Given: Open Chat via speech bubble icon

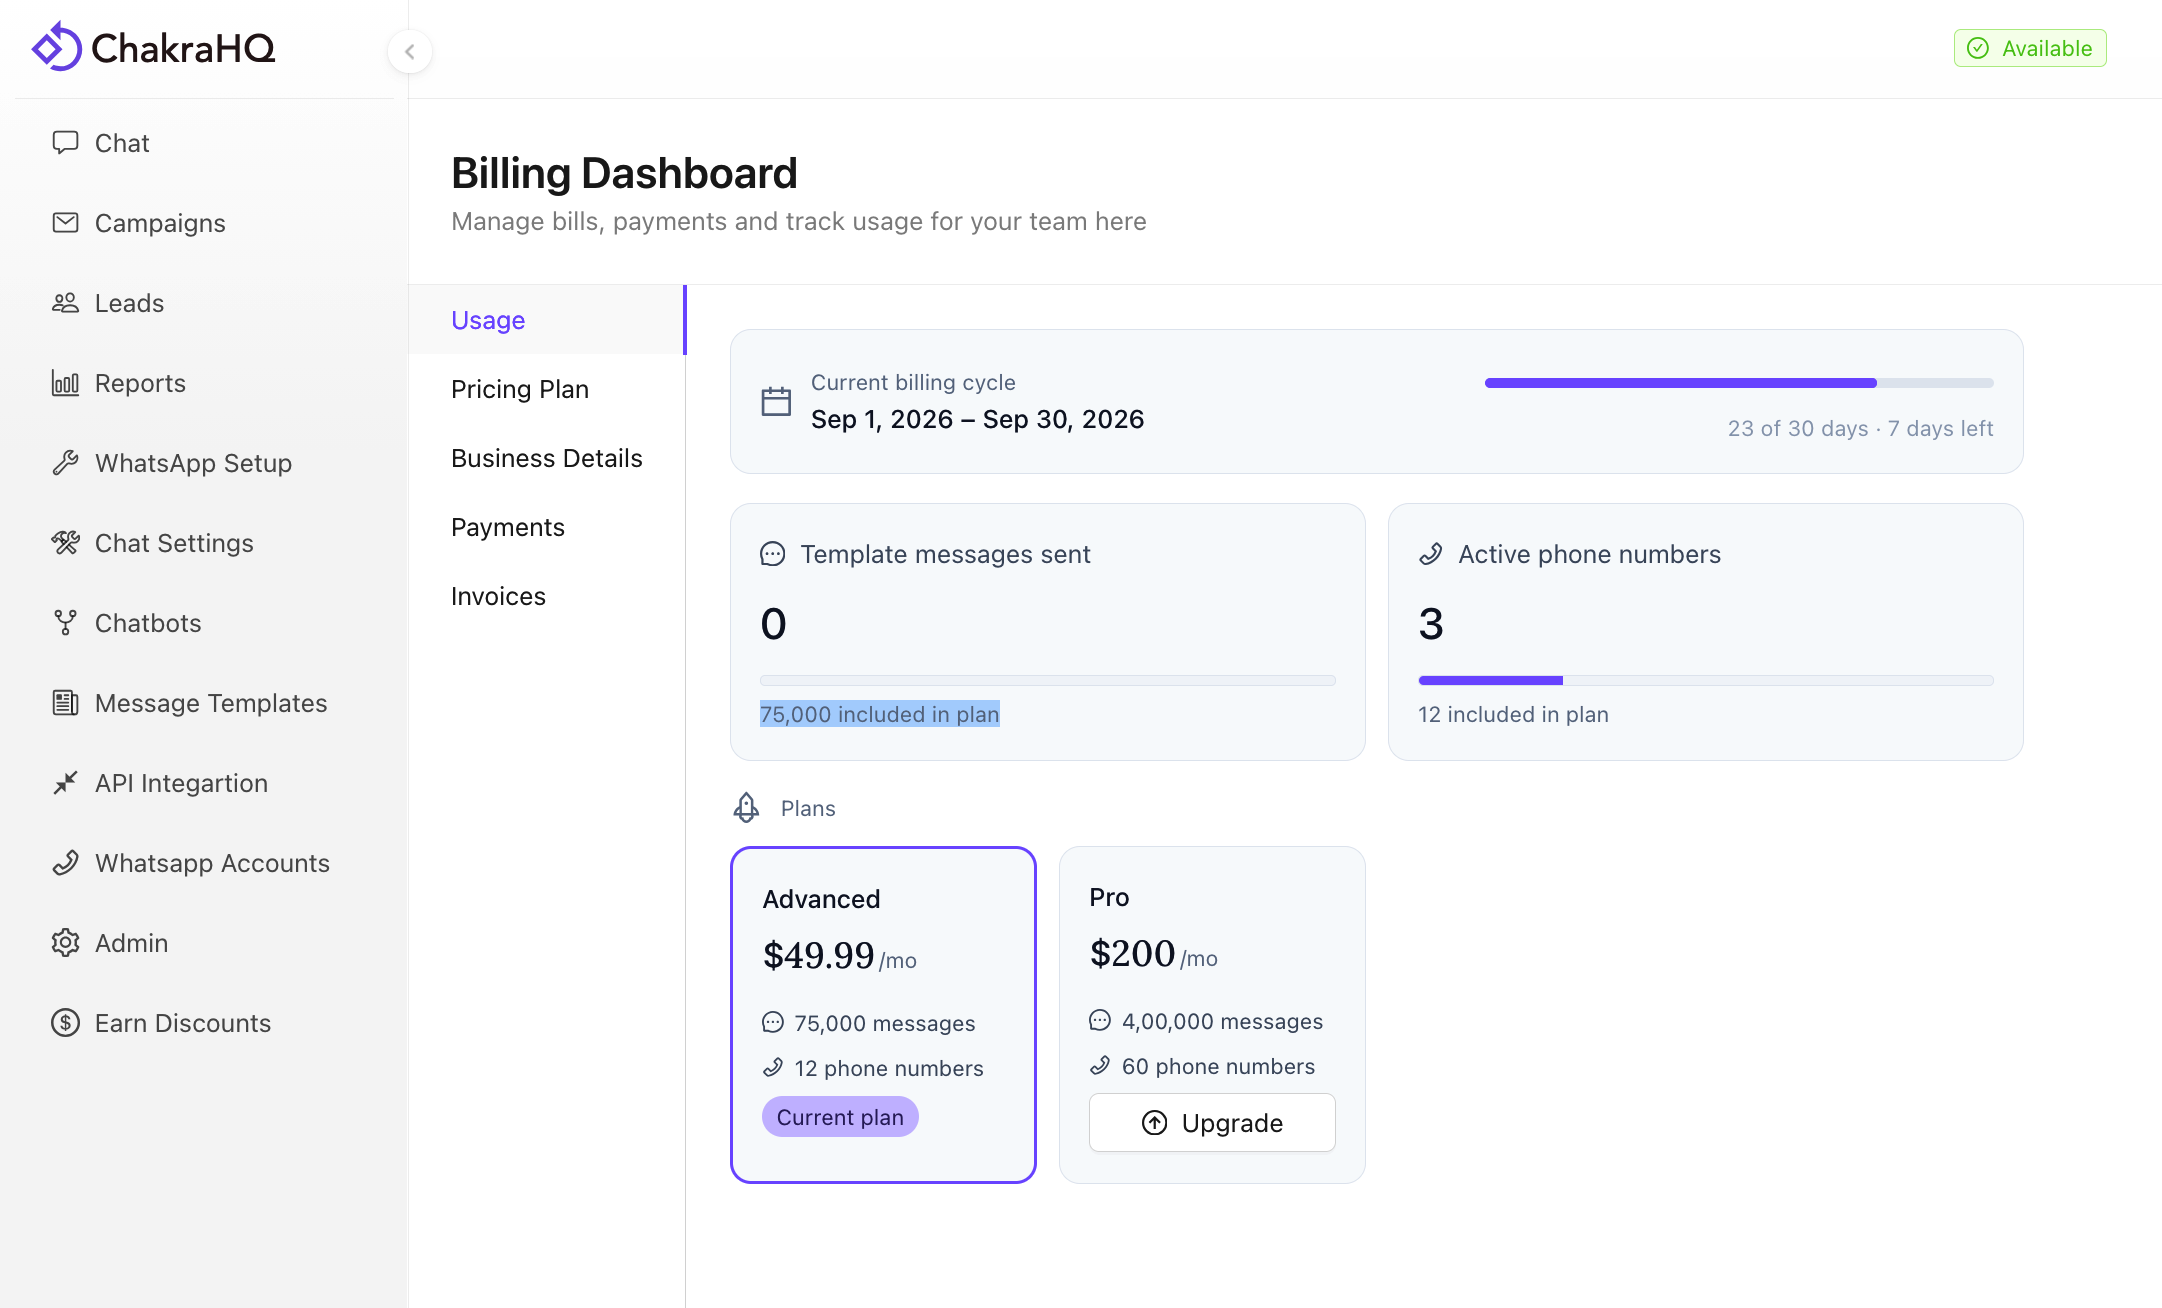Looking at the screenshot, I should pos(65,142).
